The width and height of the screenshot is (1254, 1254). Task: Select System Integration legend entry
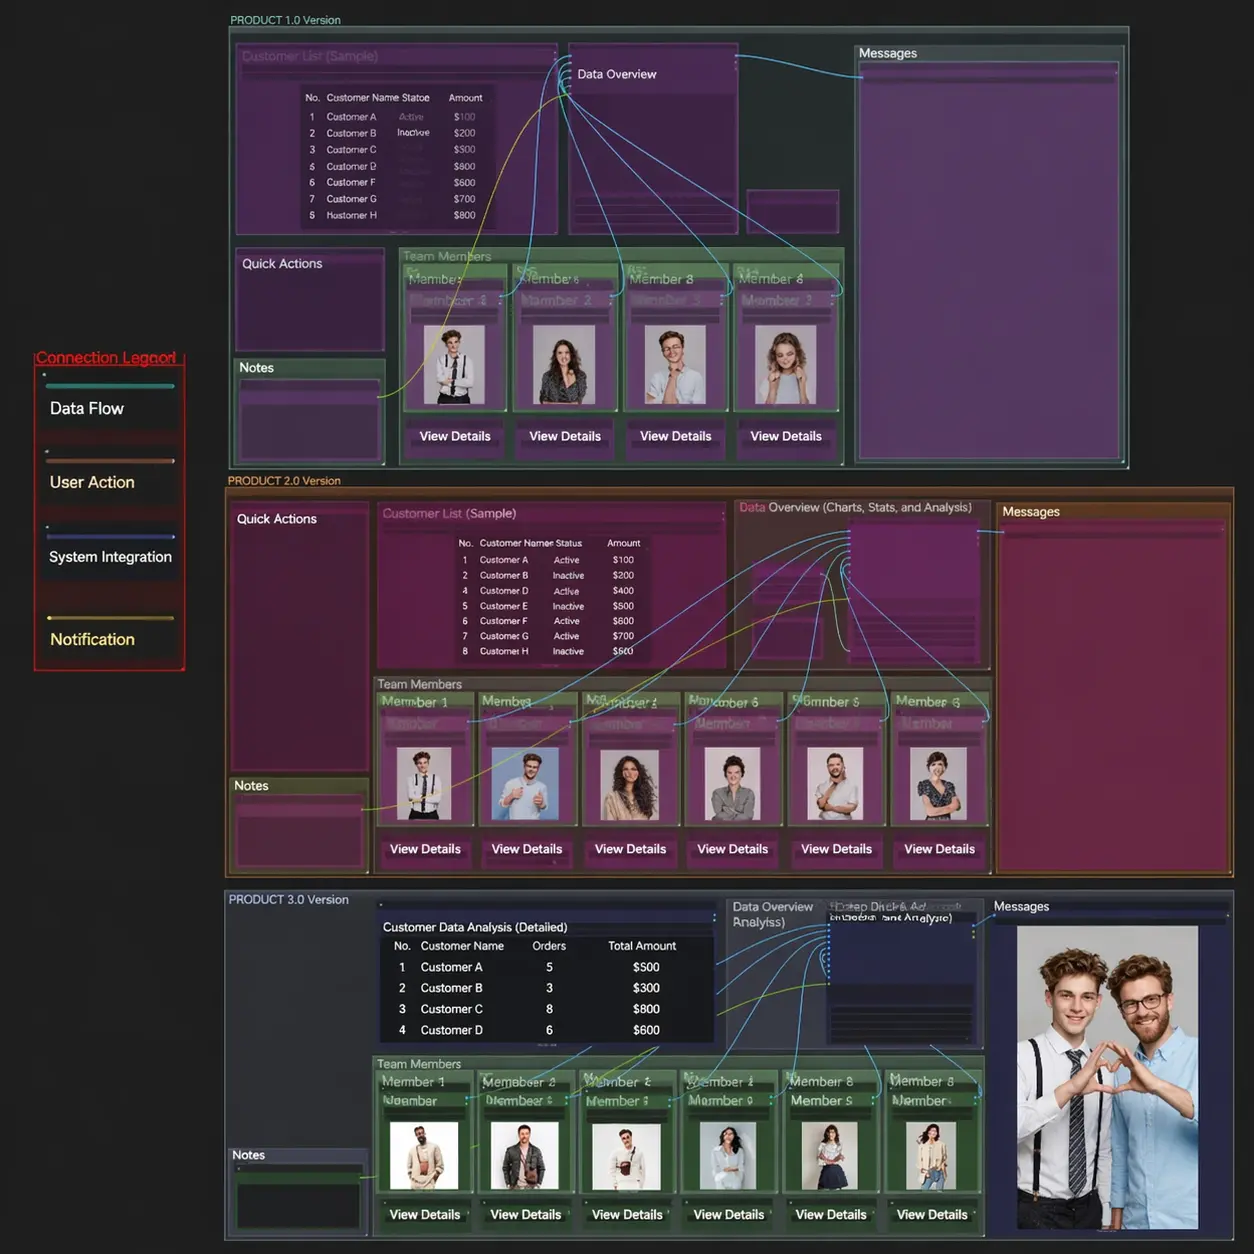tap(110, 557)
